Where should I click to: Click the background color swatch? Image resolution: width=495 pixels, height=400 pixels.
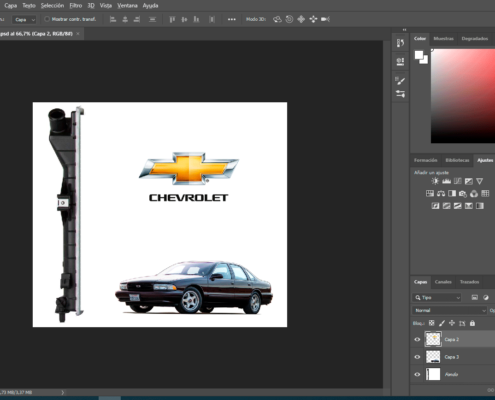[425, 61]
